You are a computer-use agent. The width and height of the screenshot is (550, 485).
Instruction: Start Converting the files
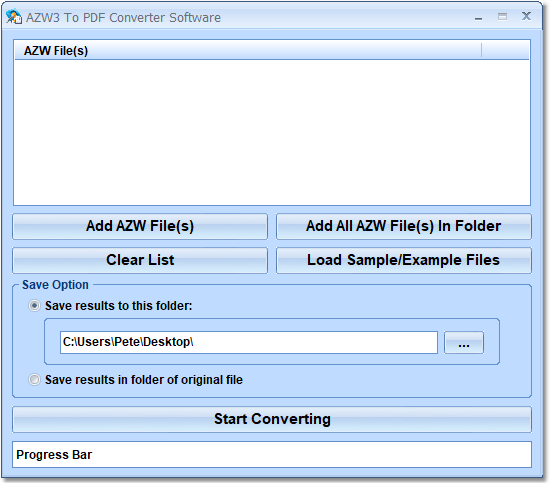(x=272, y=419)
